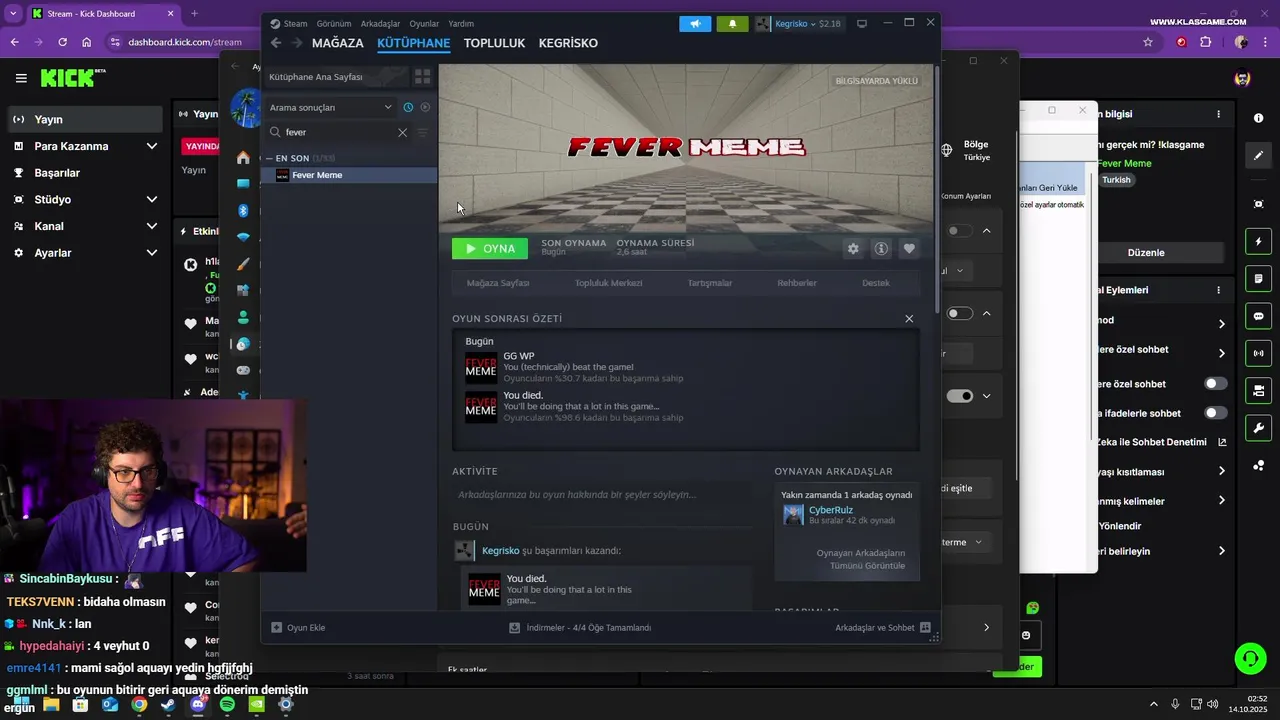1280x720 pixels.
Task: Open Network Wi-Fi settings sidebar icon
Action: pos(243,237)
